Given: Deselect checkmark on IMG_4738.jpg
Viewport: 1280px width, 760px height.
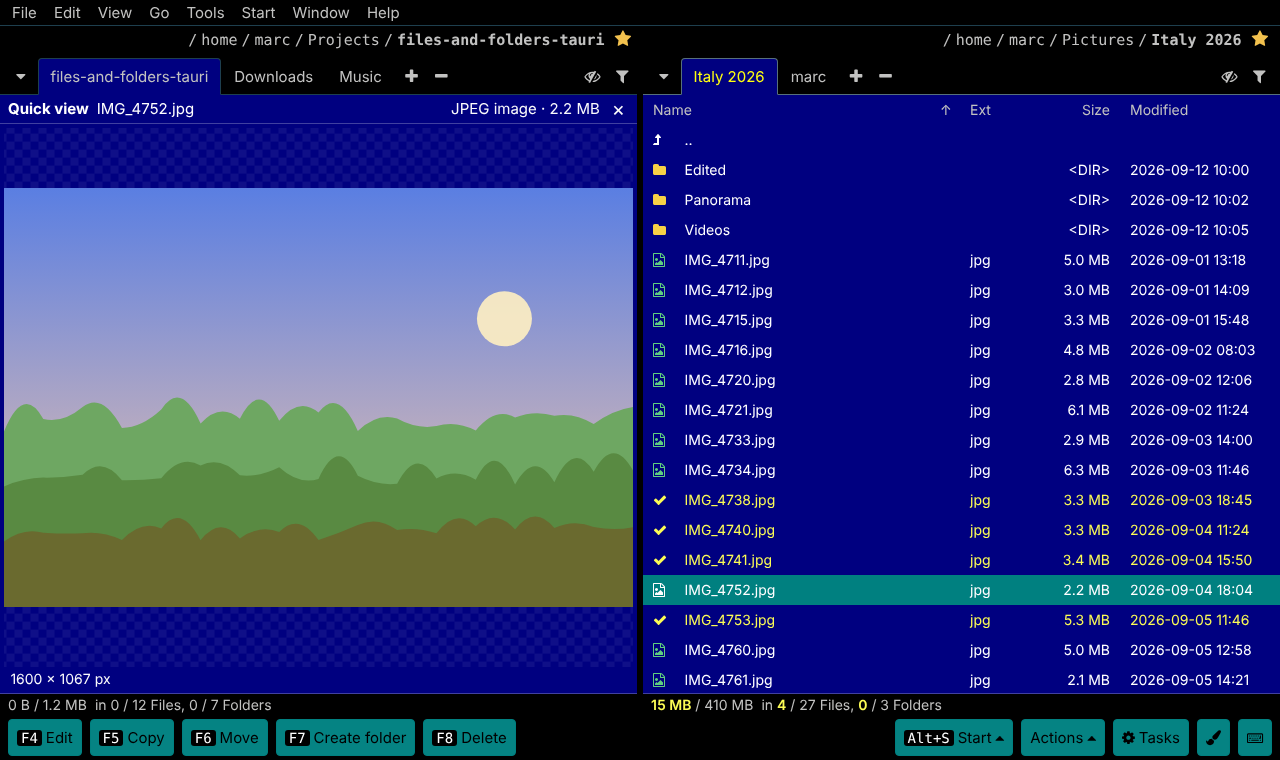Looking at the screenshot, I should point(659,500).
